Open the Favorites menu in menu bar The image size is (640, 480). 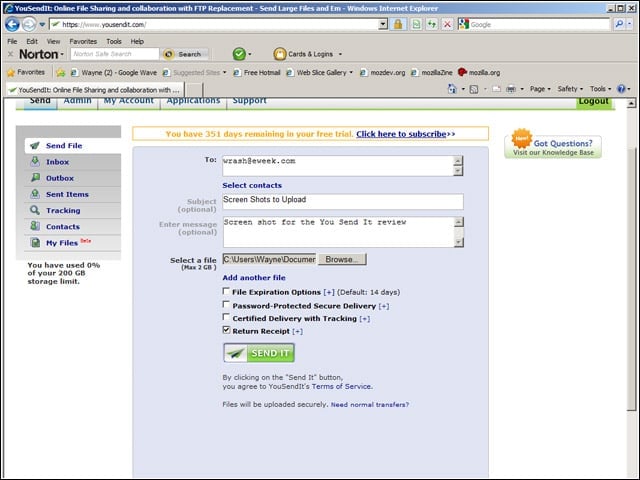coord(83,42)
